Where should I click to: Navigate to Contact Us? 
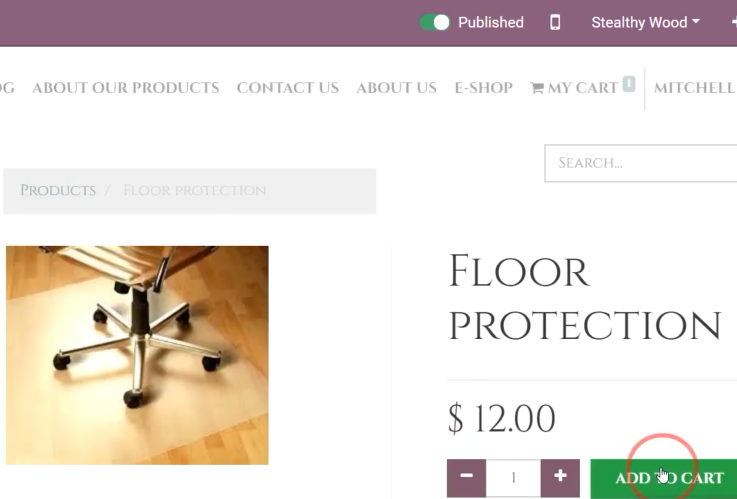pyautogui.click(x=288, y=87)
